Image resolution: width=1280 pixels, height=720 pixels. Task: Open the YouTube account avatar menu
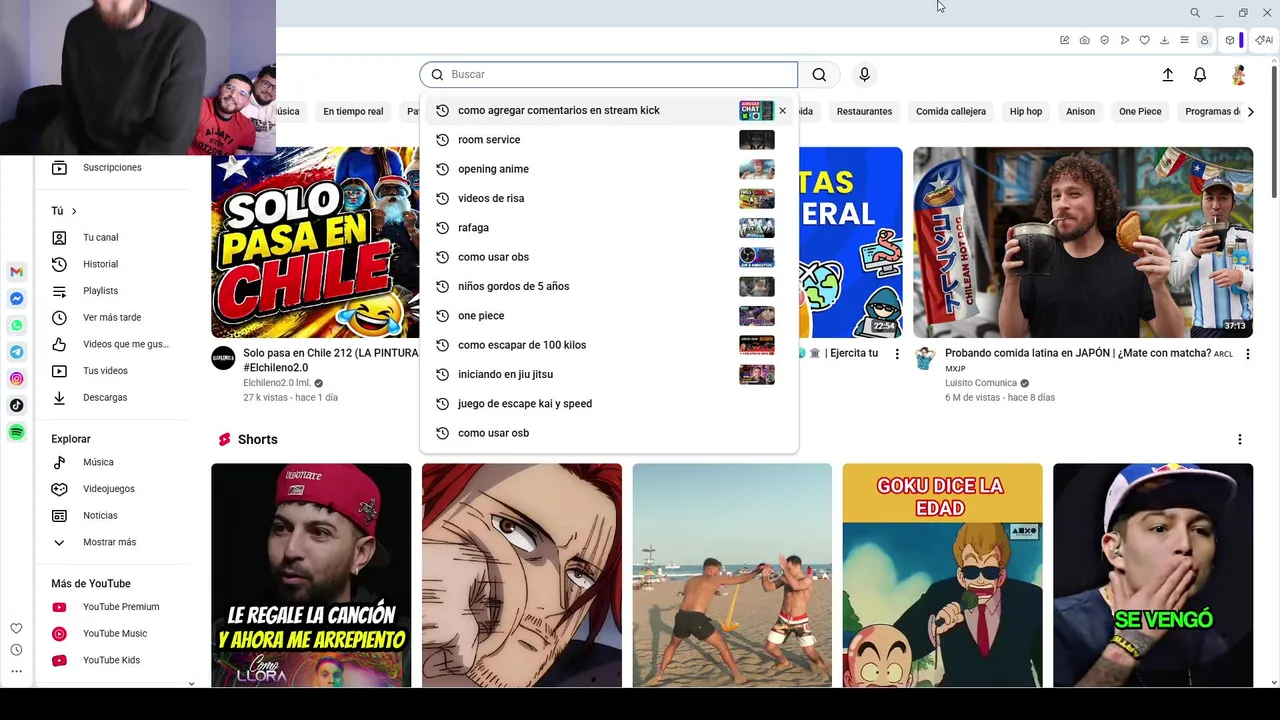point(1238,74)
